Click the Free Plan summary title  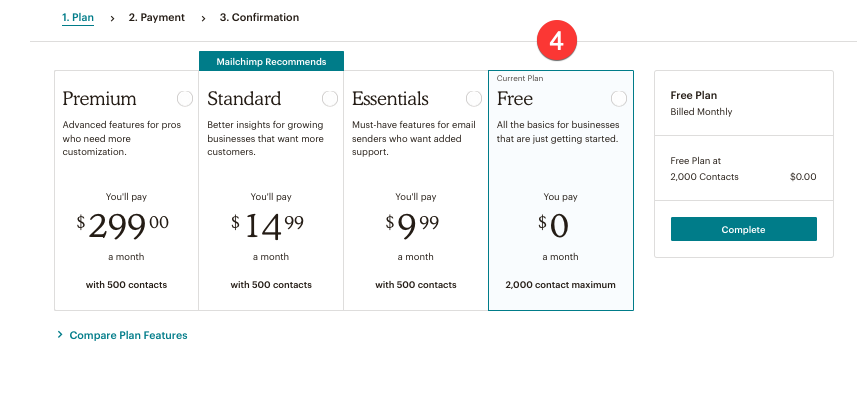[x=693, y=95]
